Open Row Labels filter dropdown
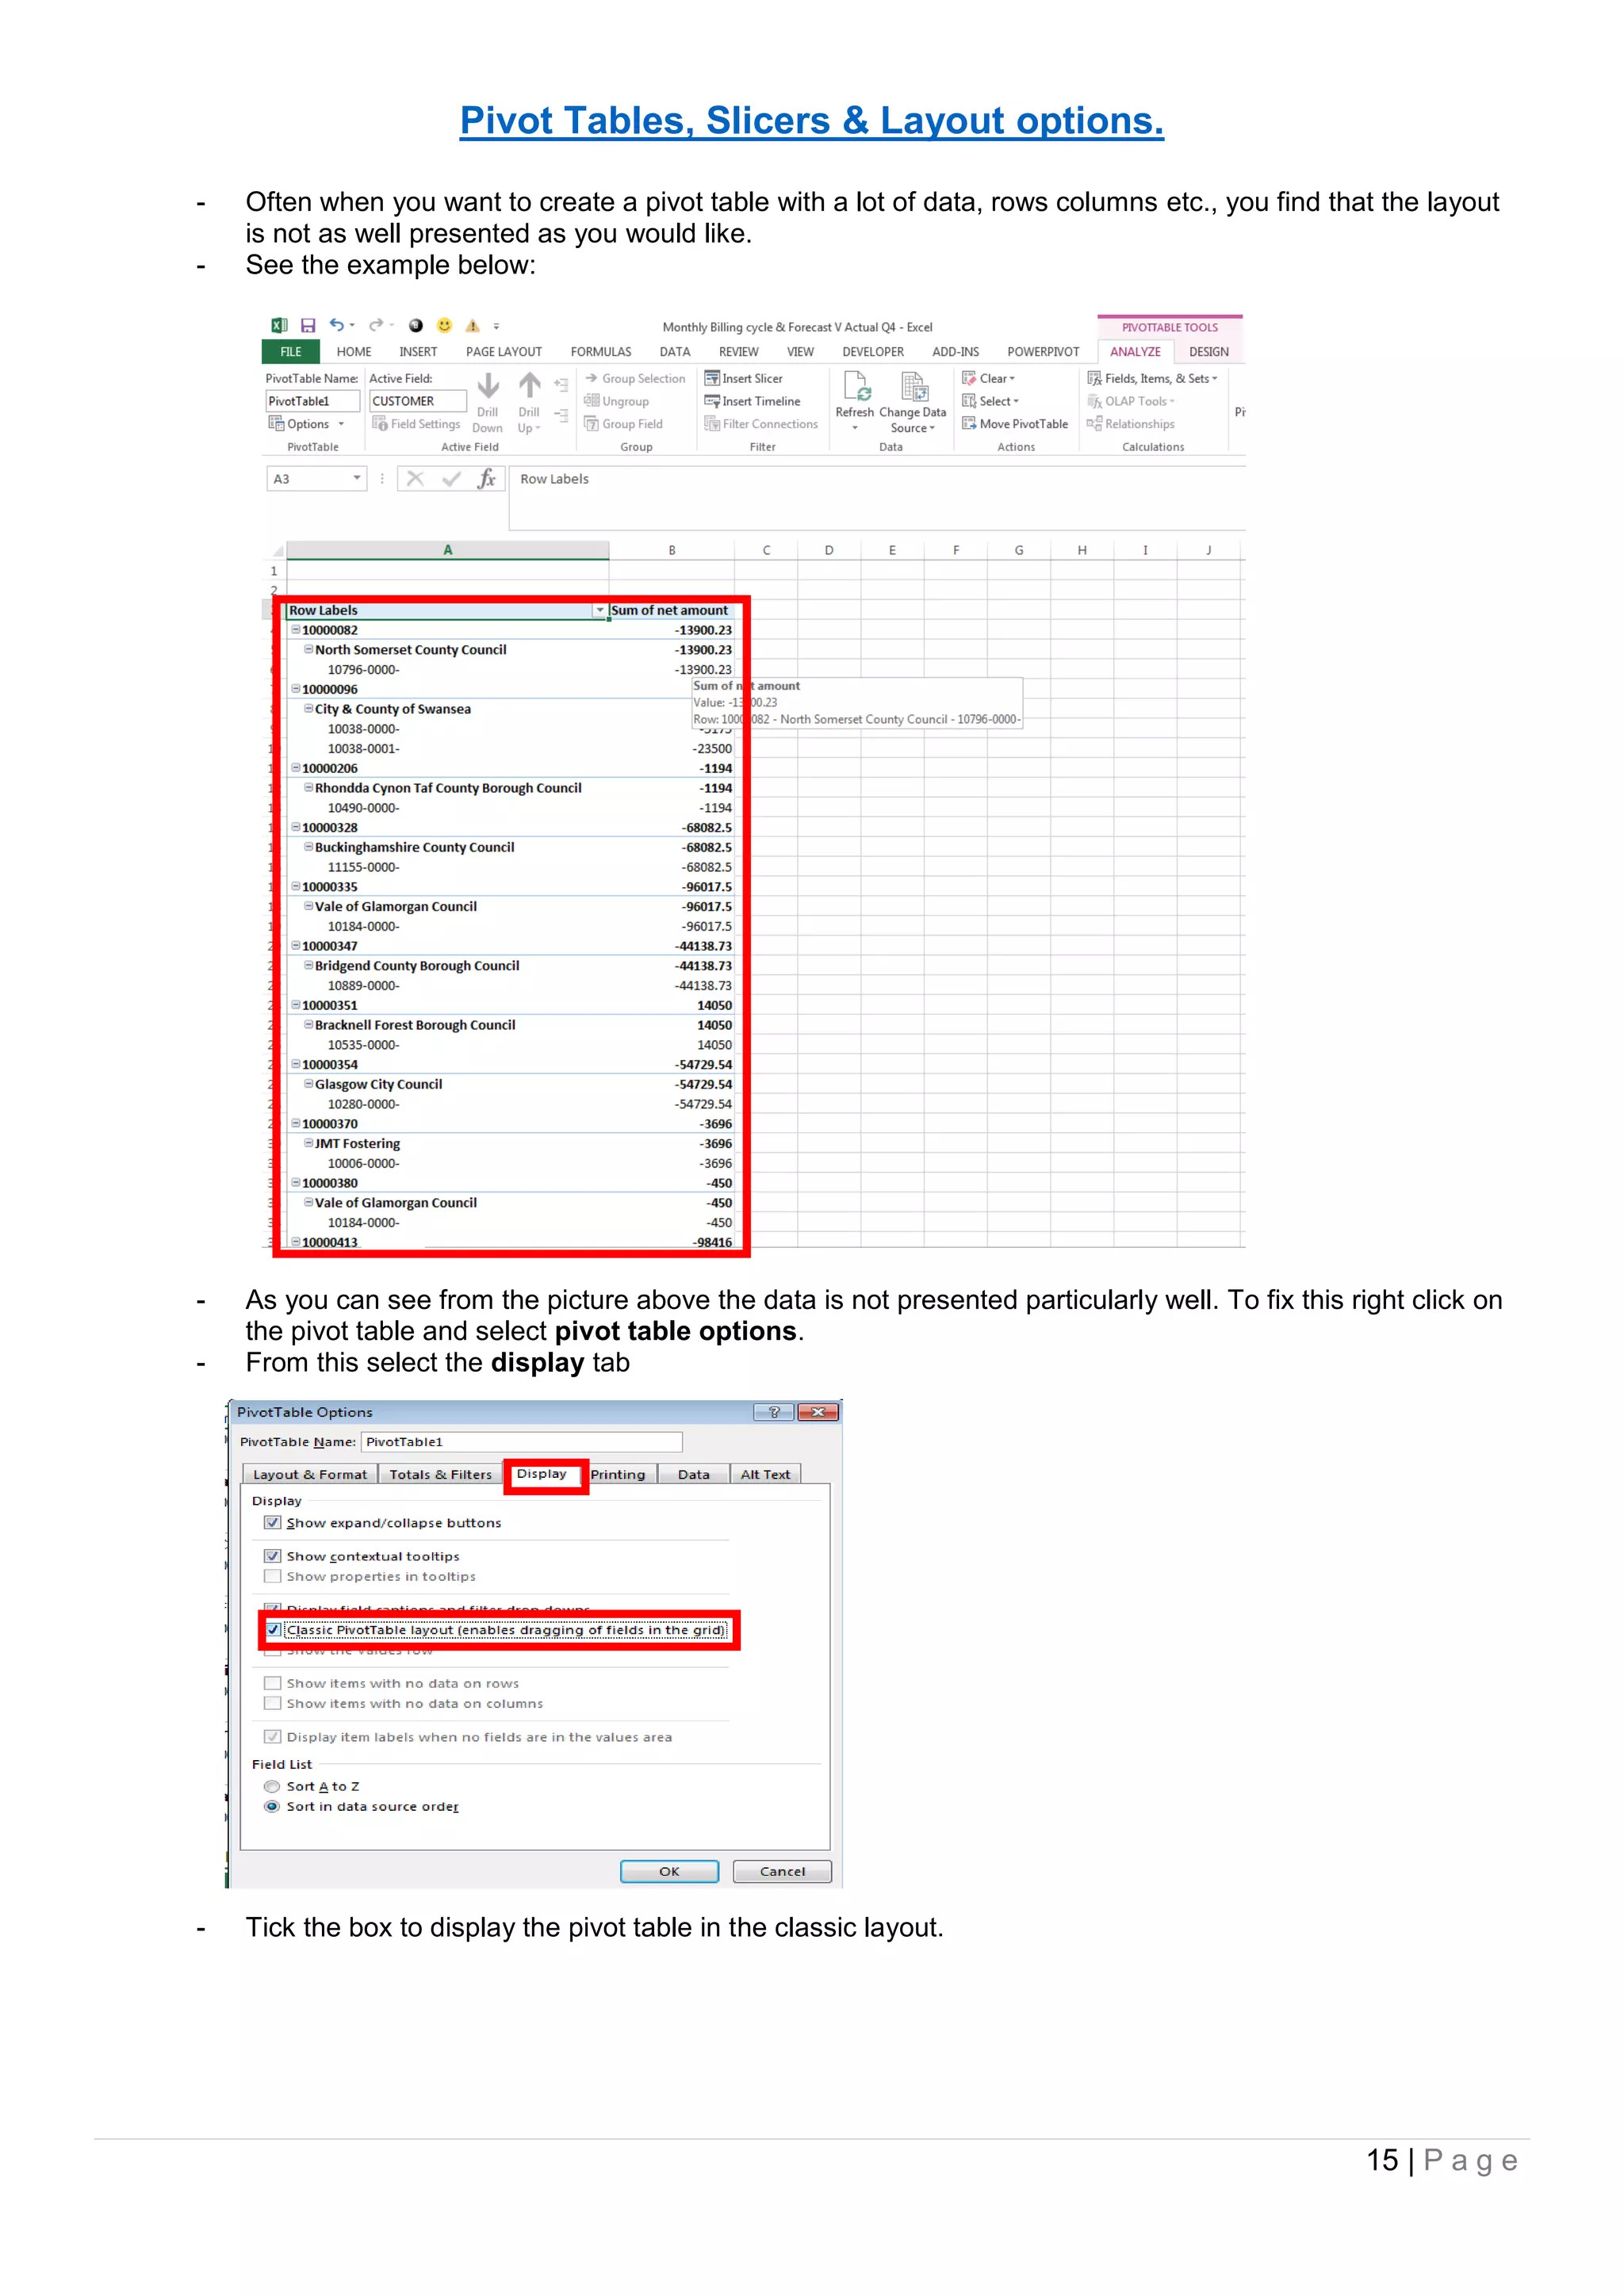The image size is (1624, 2296). click(600, 610)
